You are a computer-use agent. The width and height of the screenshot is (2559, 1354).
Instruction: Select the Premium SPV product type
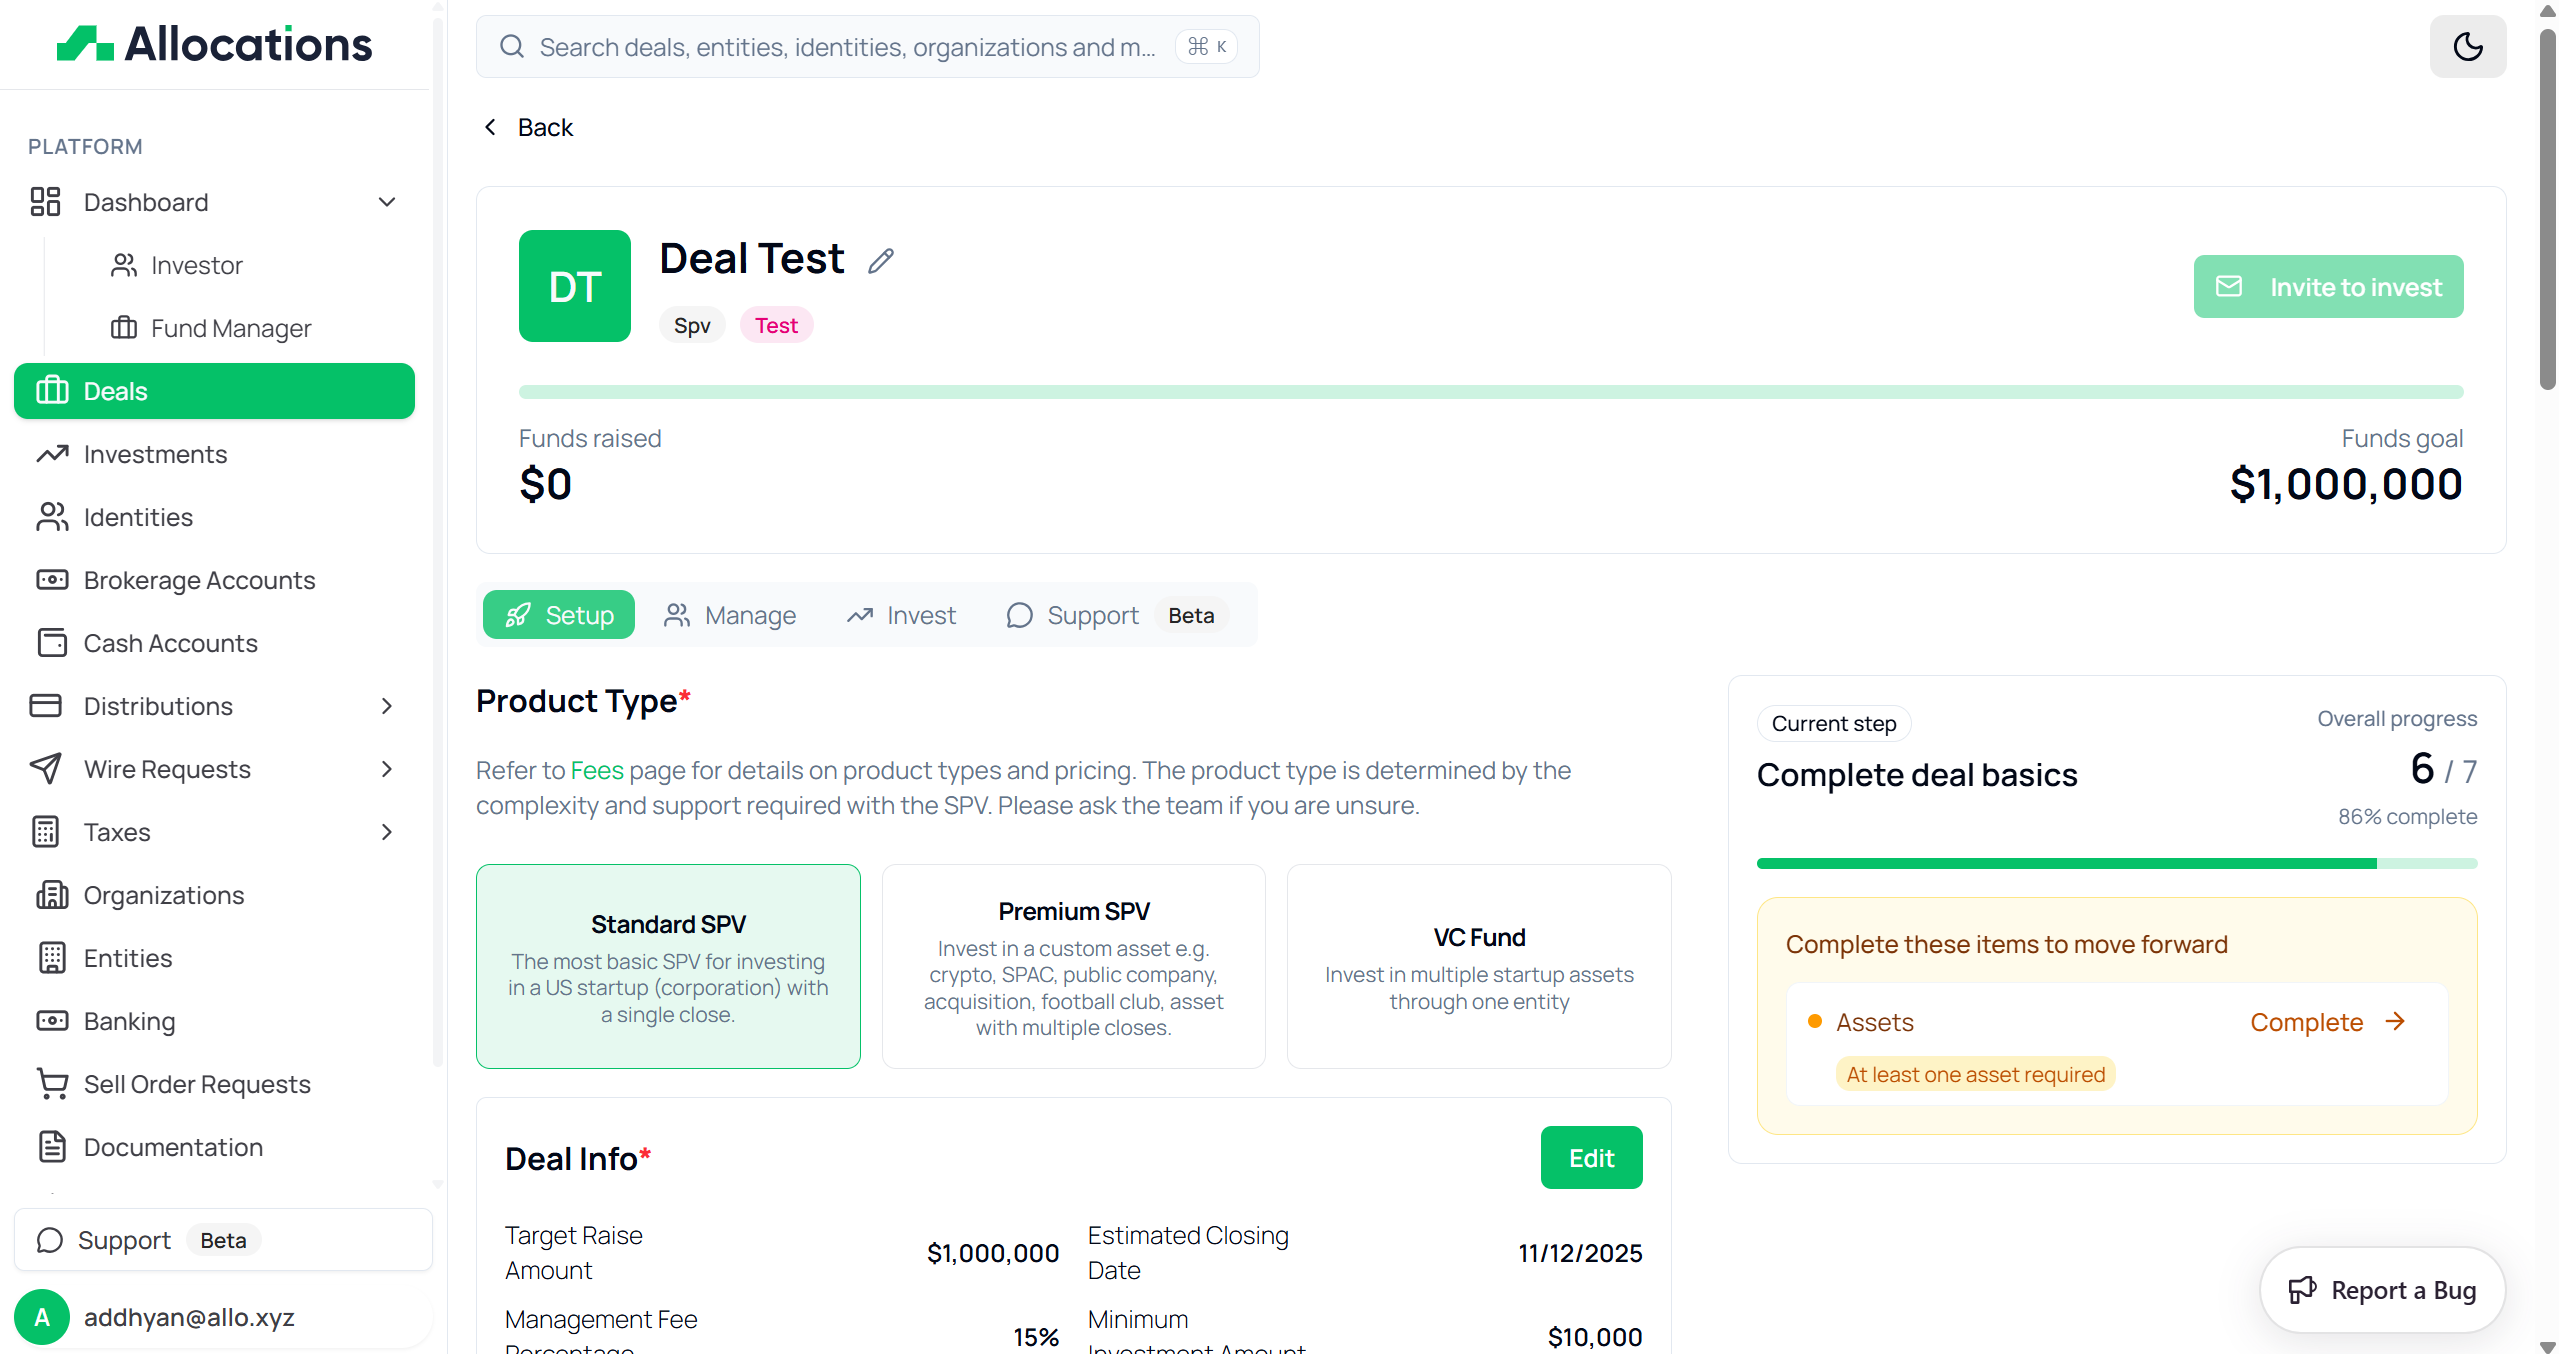(x=1073, y=966)
